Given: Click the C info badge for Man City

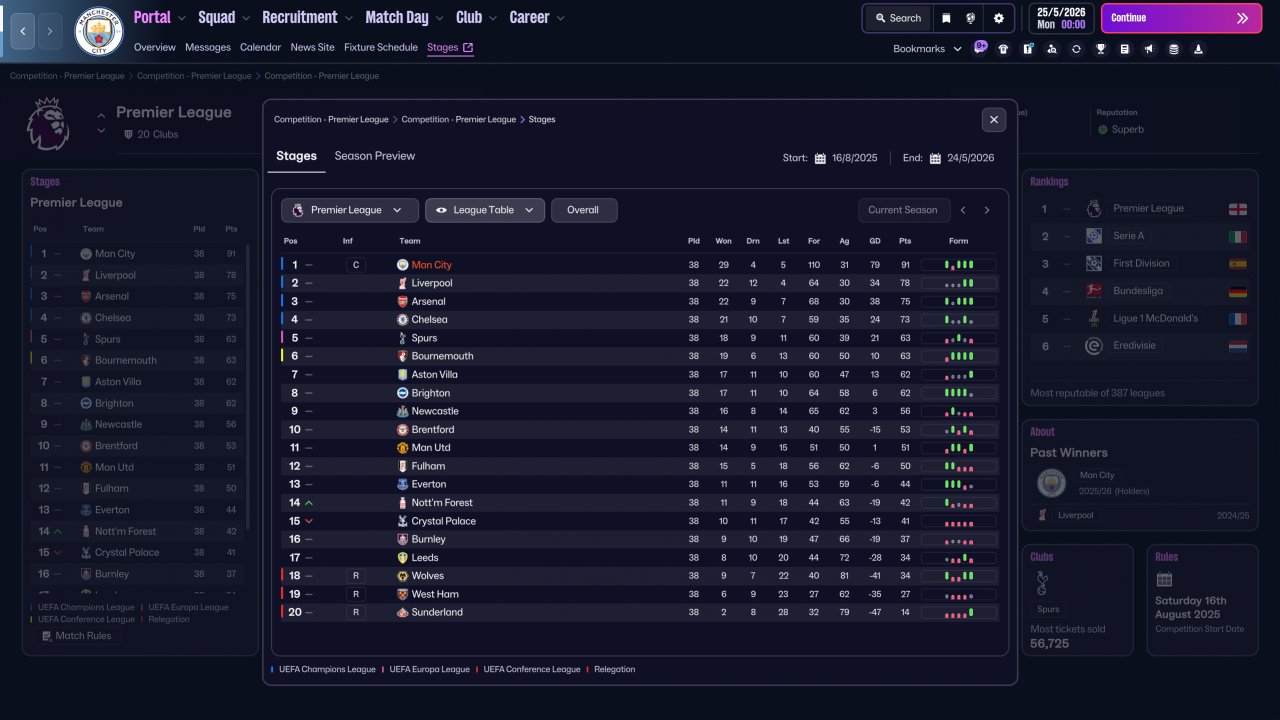Looking at the screenshot, I should pos(355,265).
